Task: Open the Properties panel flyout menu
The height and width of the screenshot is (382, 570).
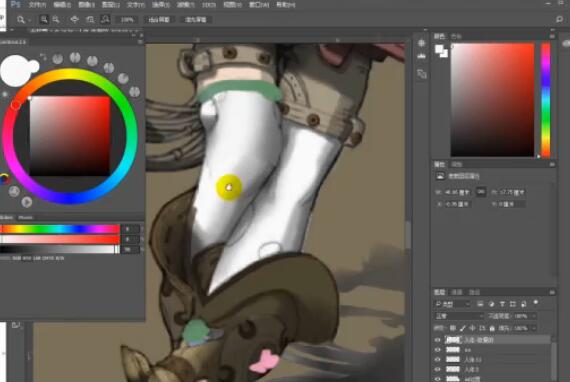Action: click(x=552, y=165)
